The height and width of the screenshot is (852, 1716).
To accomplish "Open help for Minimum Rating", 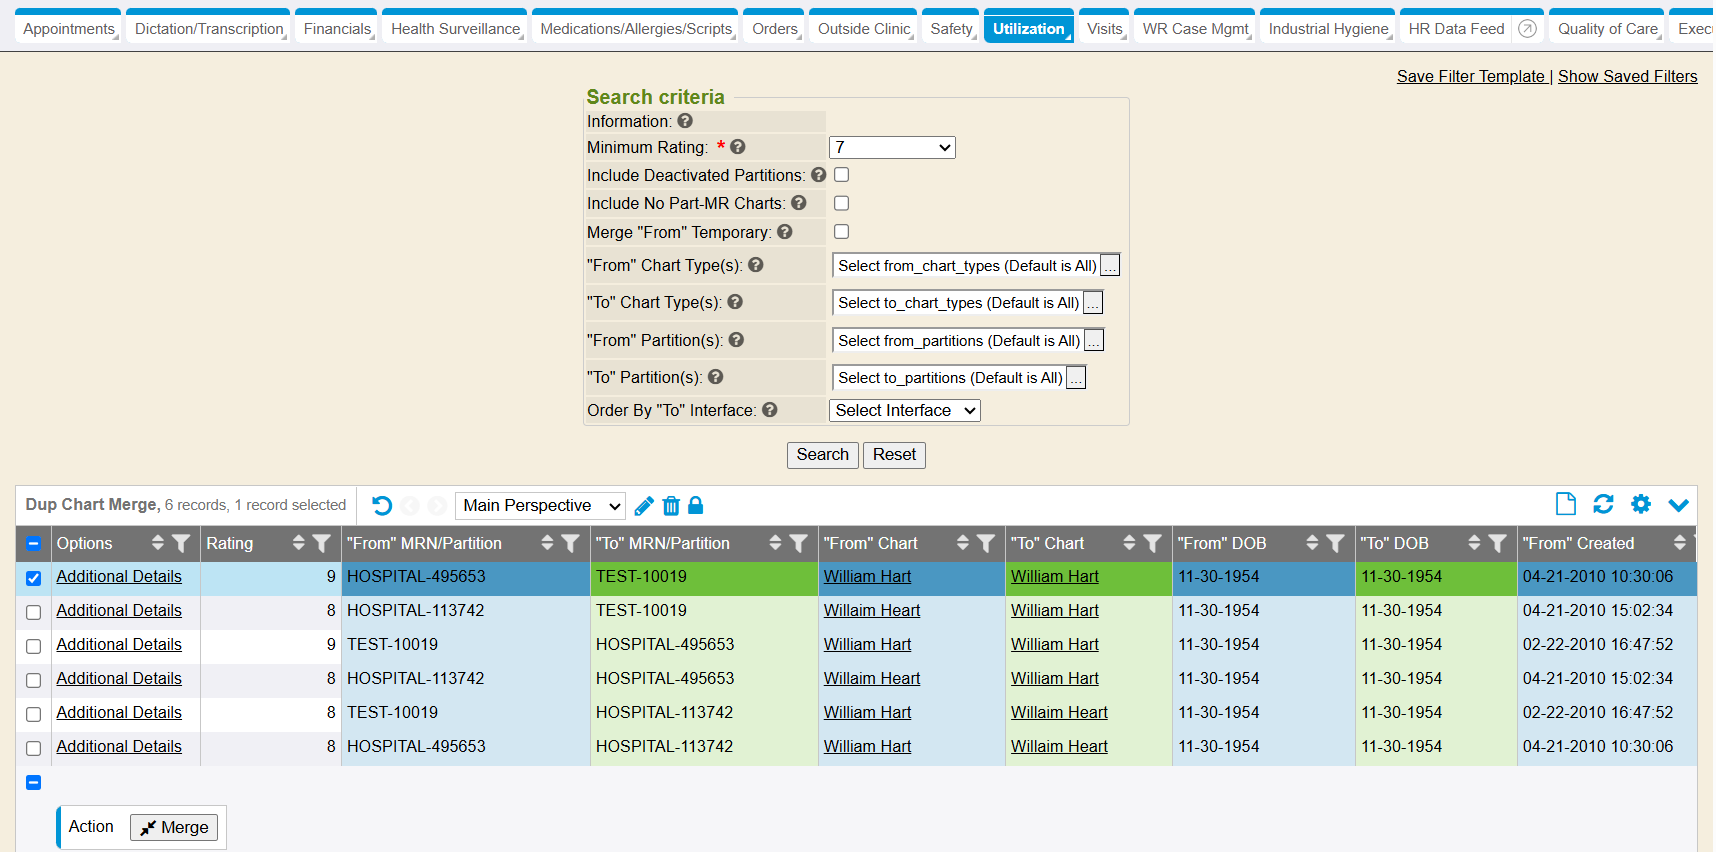I will pyautogui.click(x=738, y=147).
